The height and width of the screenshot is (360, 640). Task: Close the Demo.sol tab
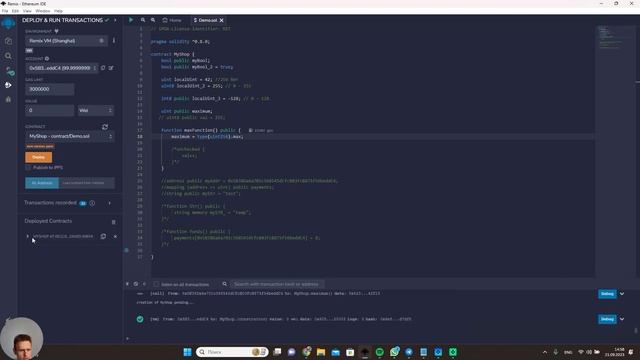[x=222, y=20]
